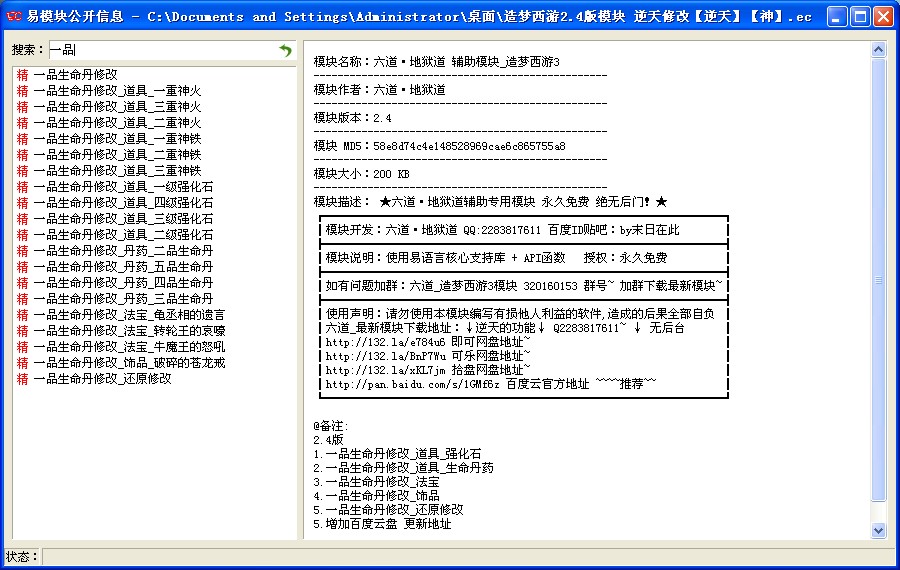Click the 模块作者：六道·地狱道 line
The image size is (900, 570).
tap(379, 90)
